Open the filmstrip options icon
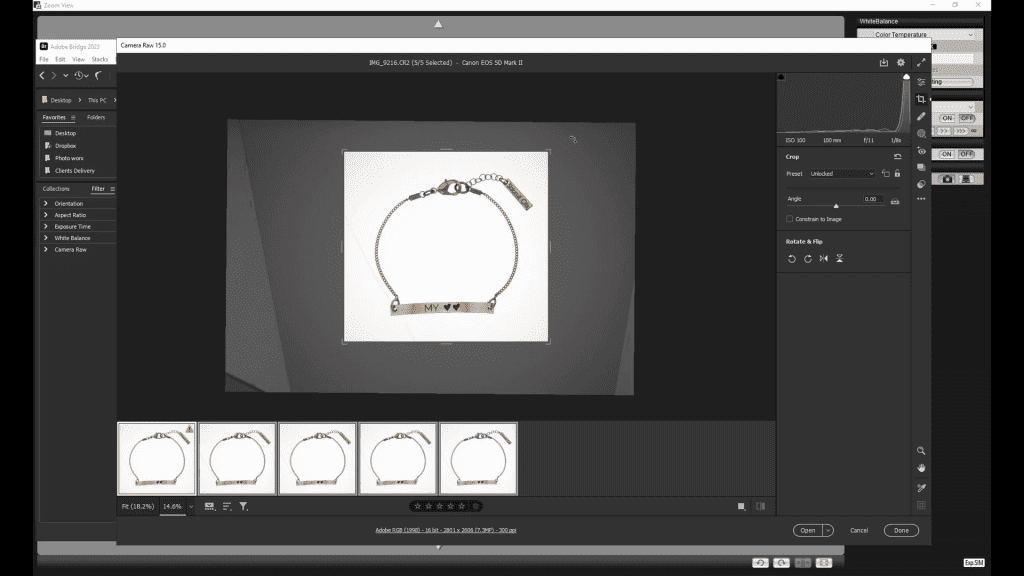This screenshot has height=576, width=1024. point(209,506)
